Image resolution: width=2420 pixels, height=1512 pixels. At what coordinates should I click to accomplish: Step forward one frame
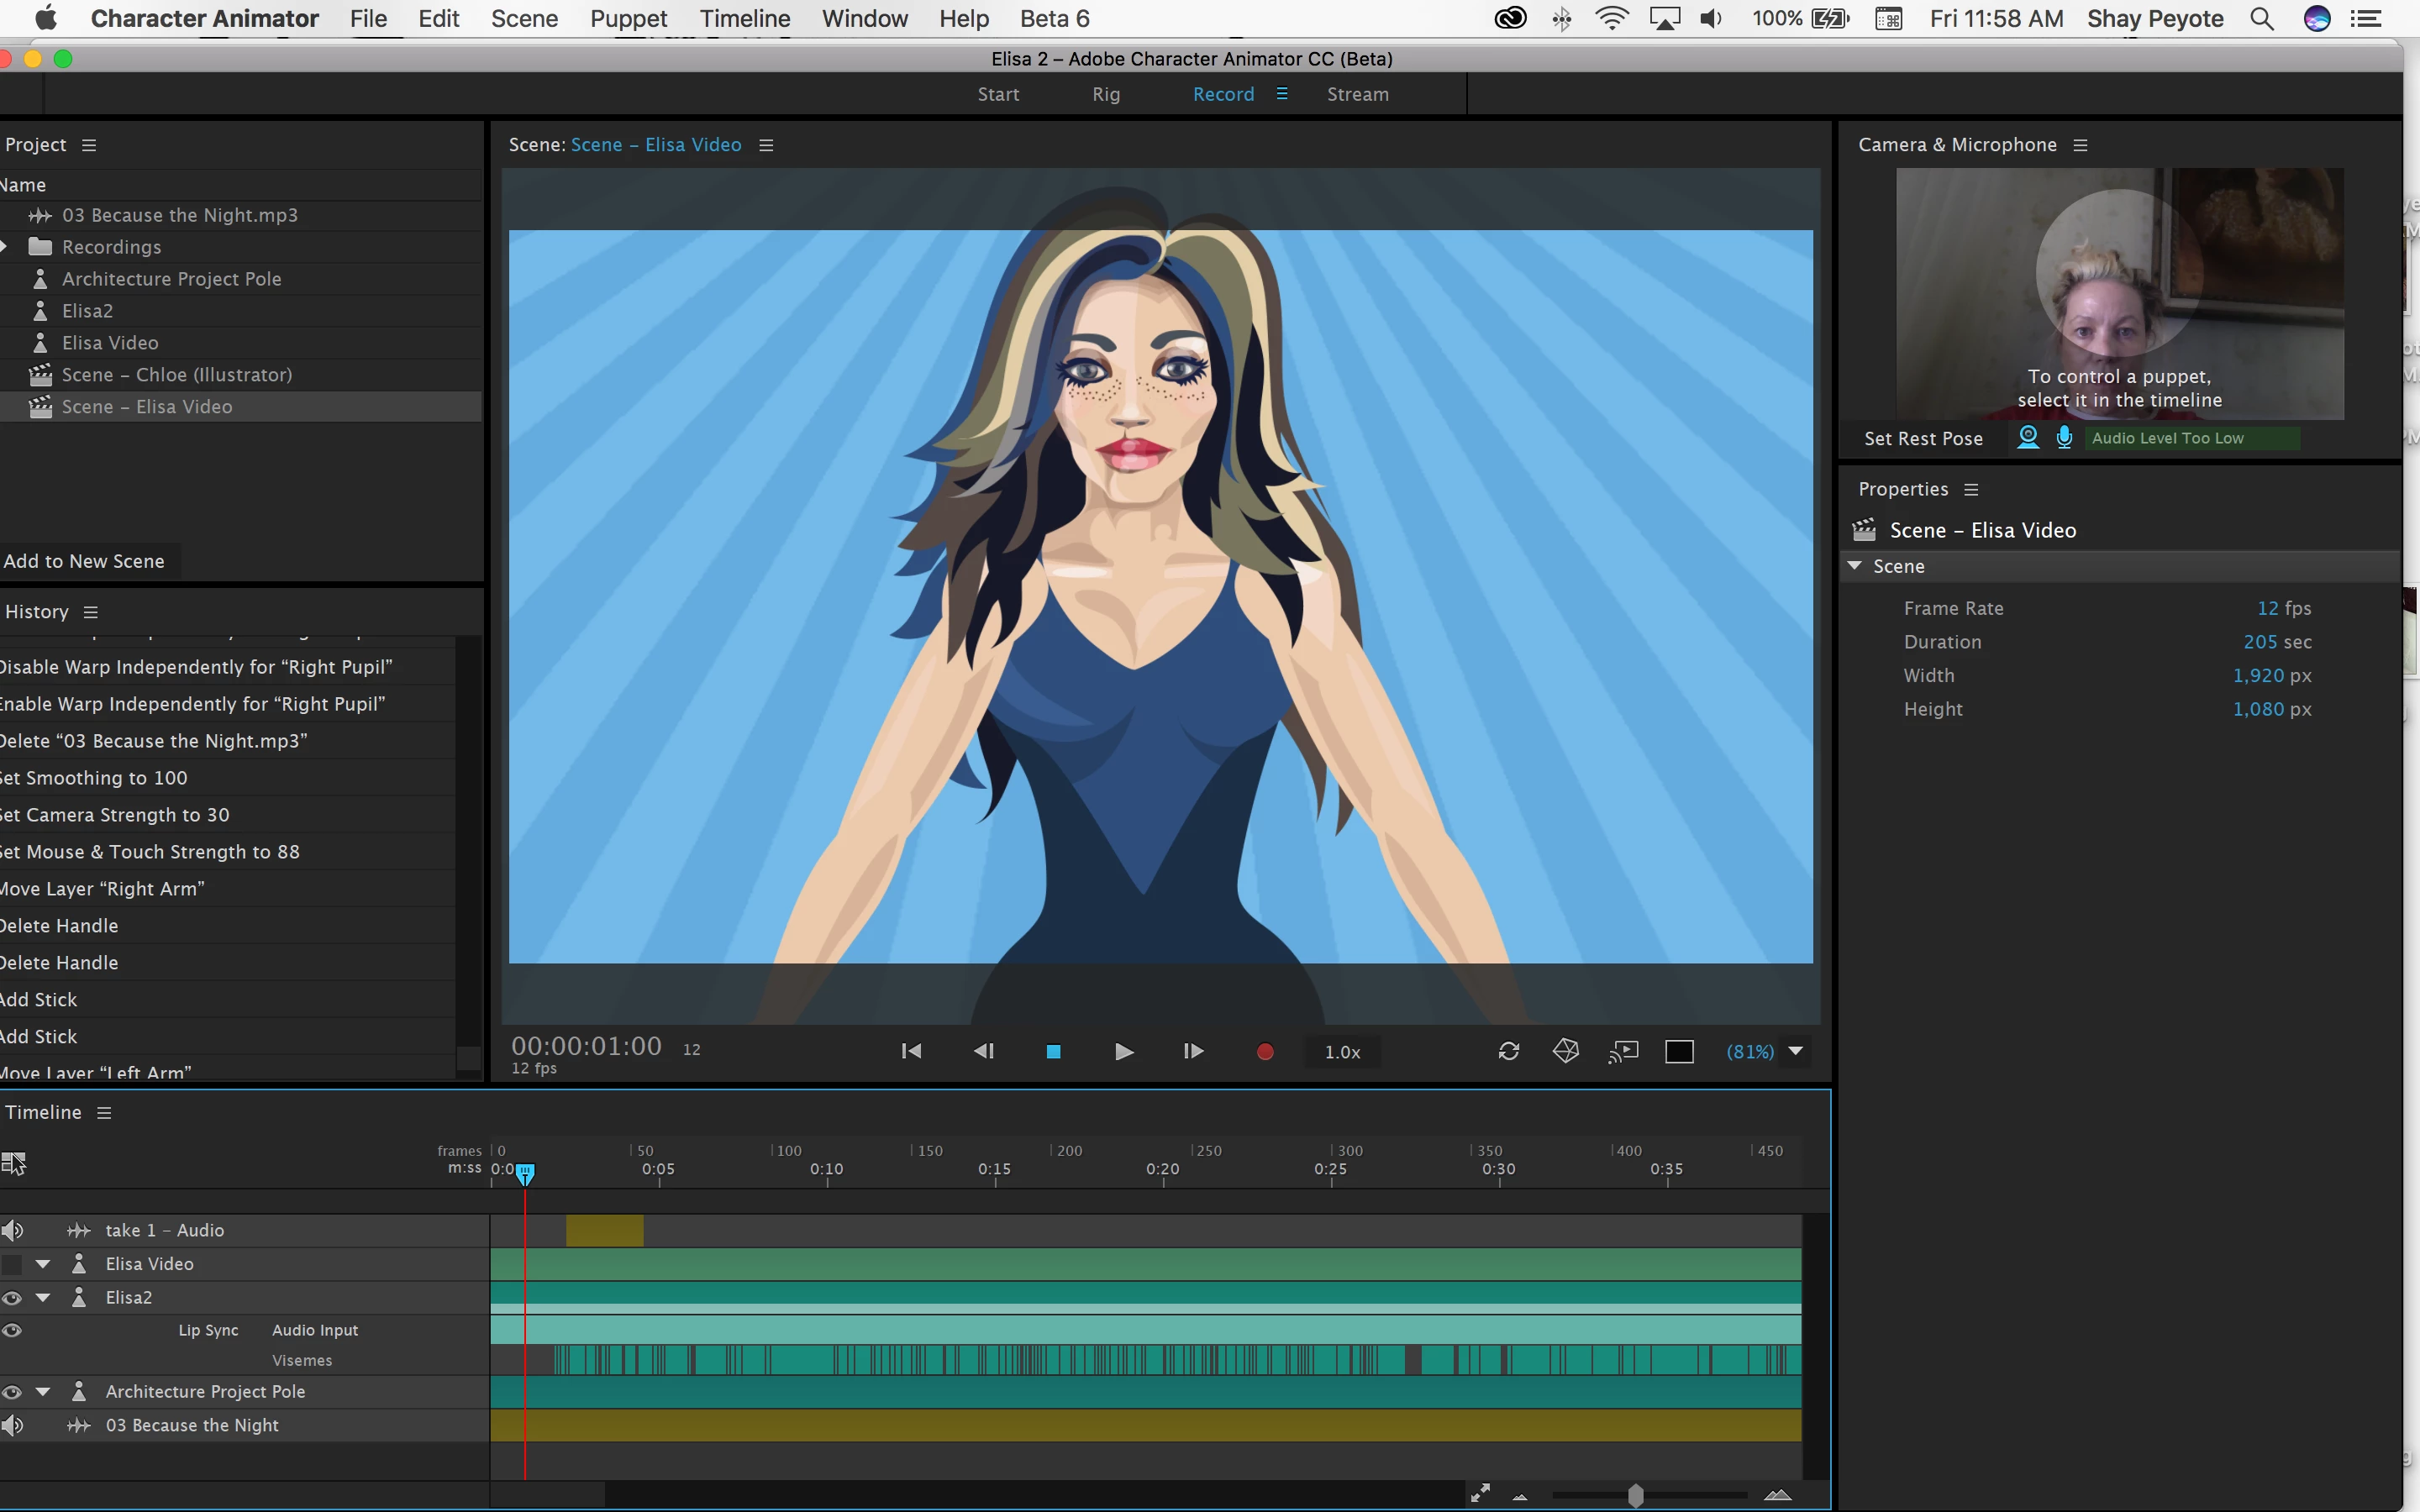1193,1051
